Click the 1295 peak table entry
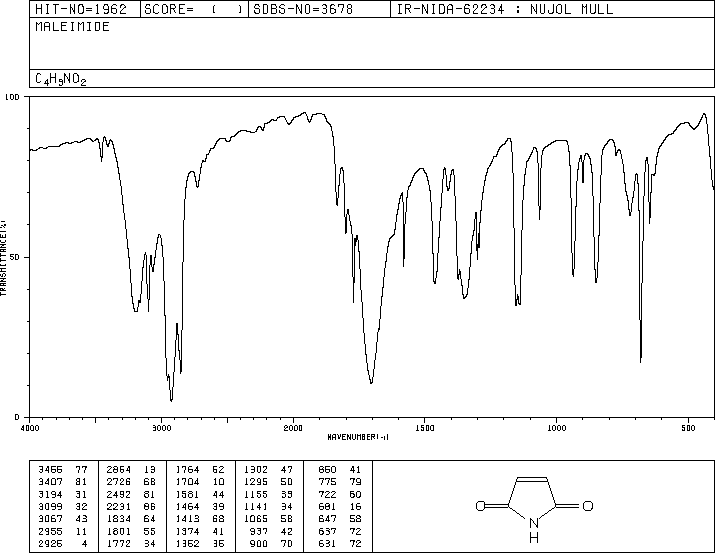Viewport: 715px width, 553px height. 268,482
